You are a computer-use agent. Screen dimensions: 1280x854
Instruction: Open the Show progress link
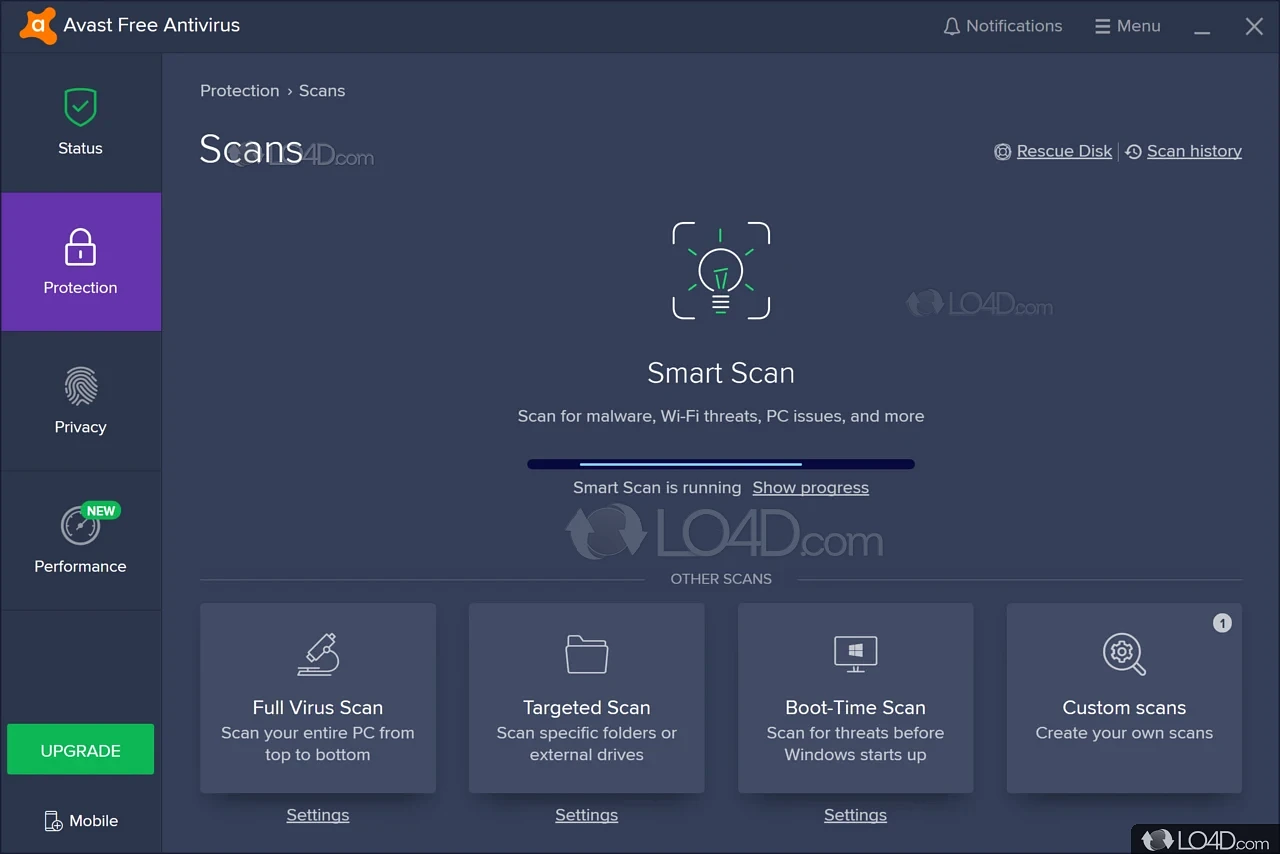click(x=811, y=488)
